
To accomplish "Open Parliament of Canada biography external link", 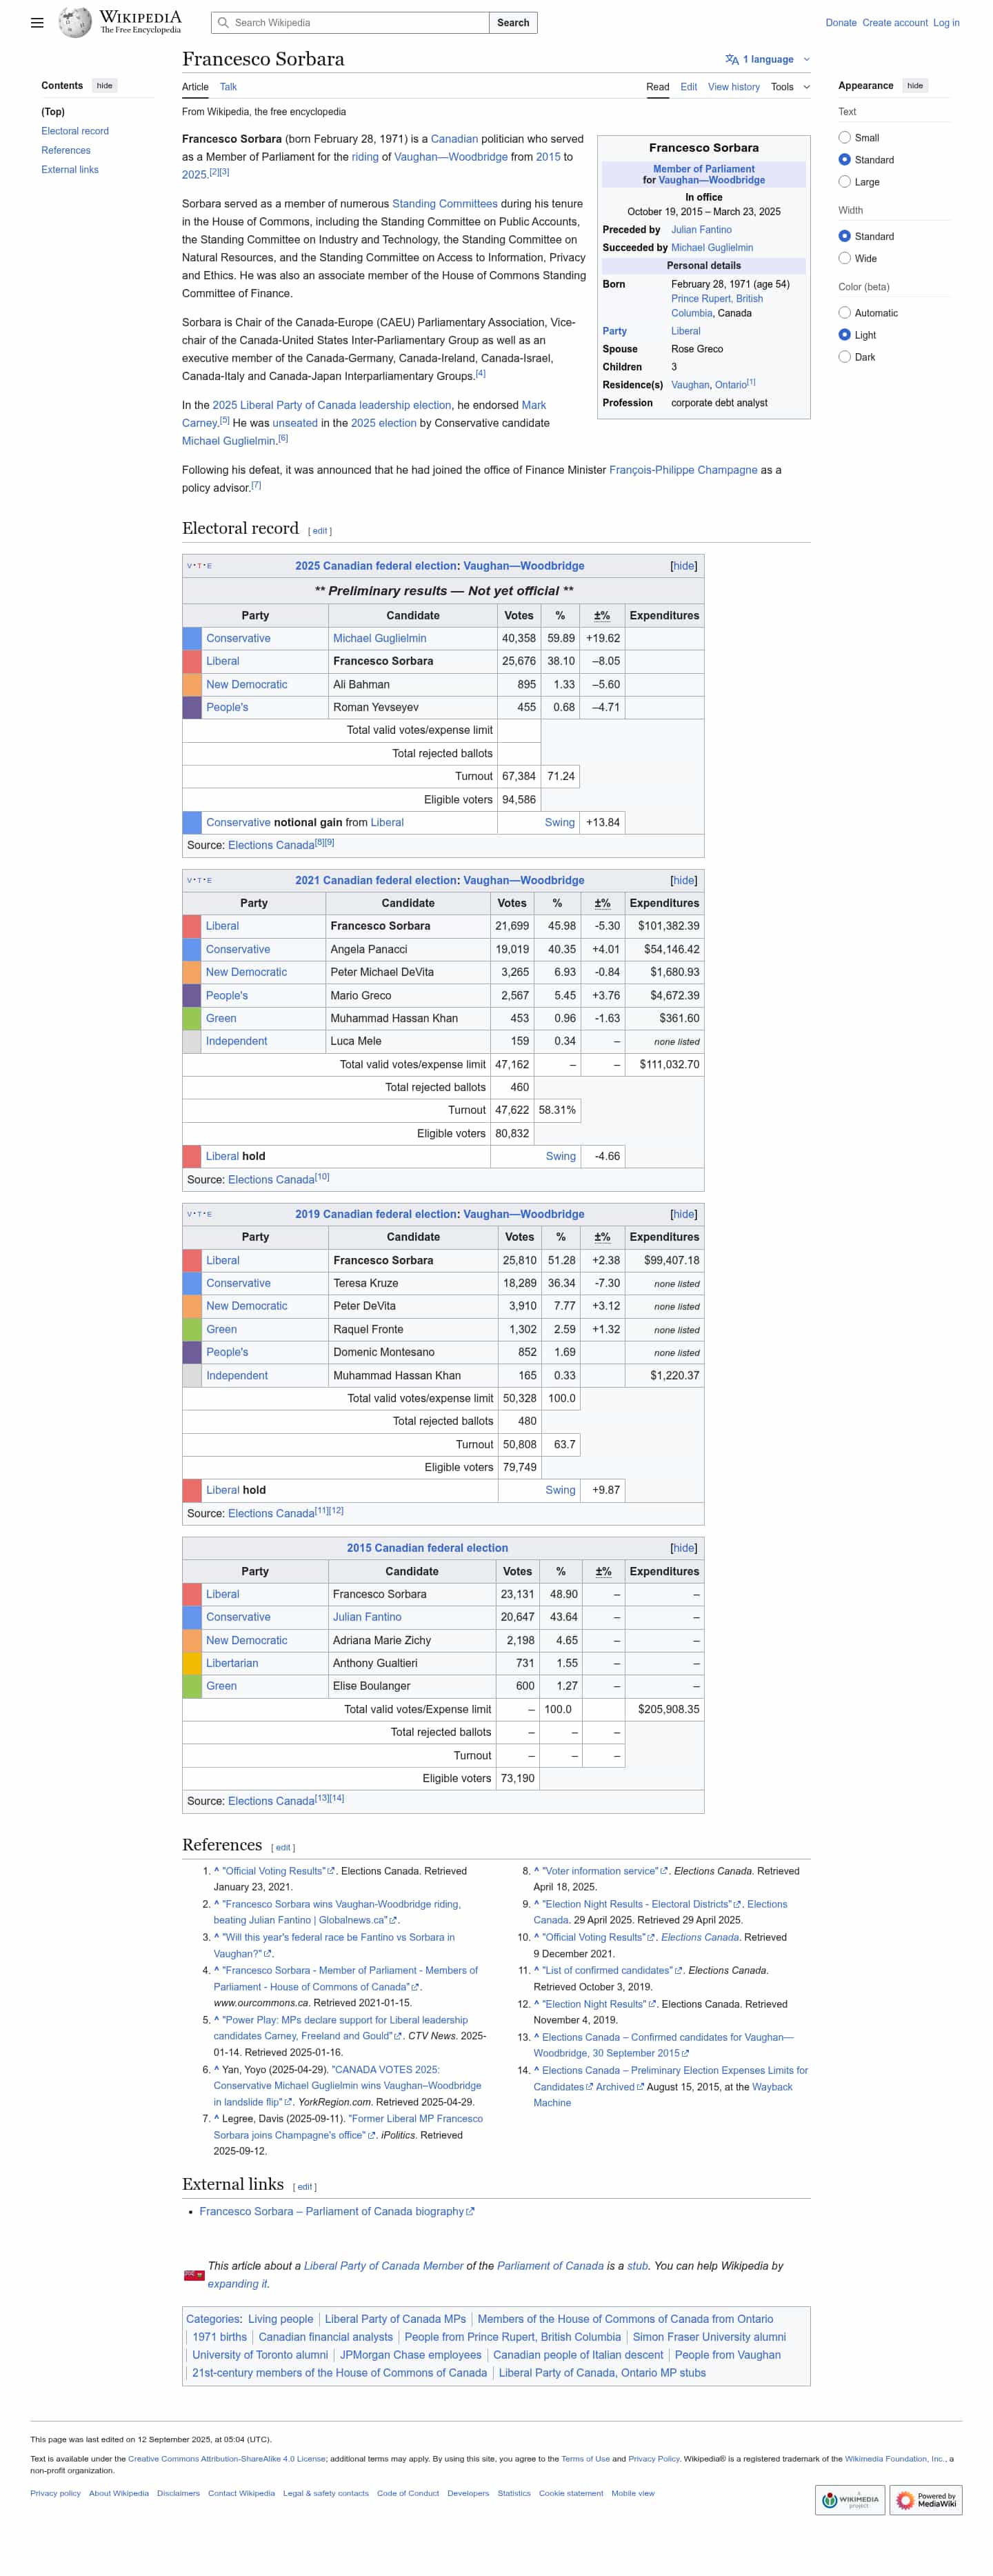I will [x=337, y=2211].
